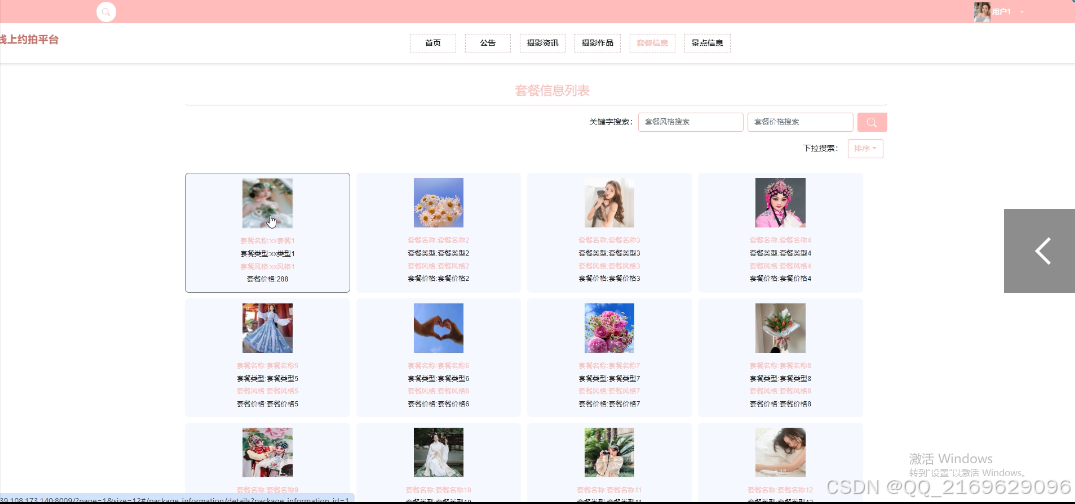Click the 套餐价格:套餐价格6 text
Screen dimensions: 1075x504
(439, 404)
